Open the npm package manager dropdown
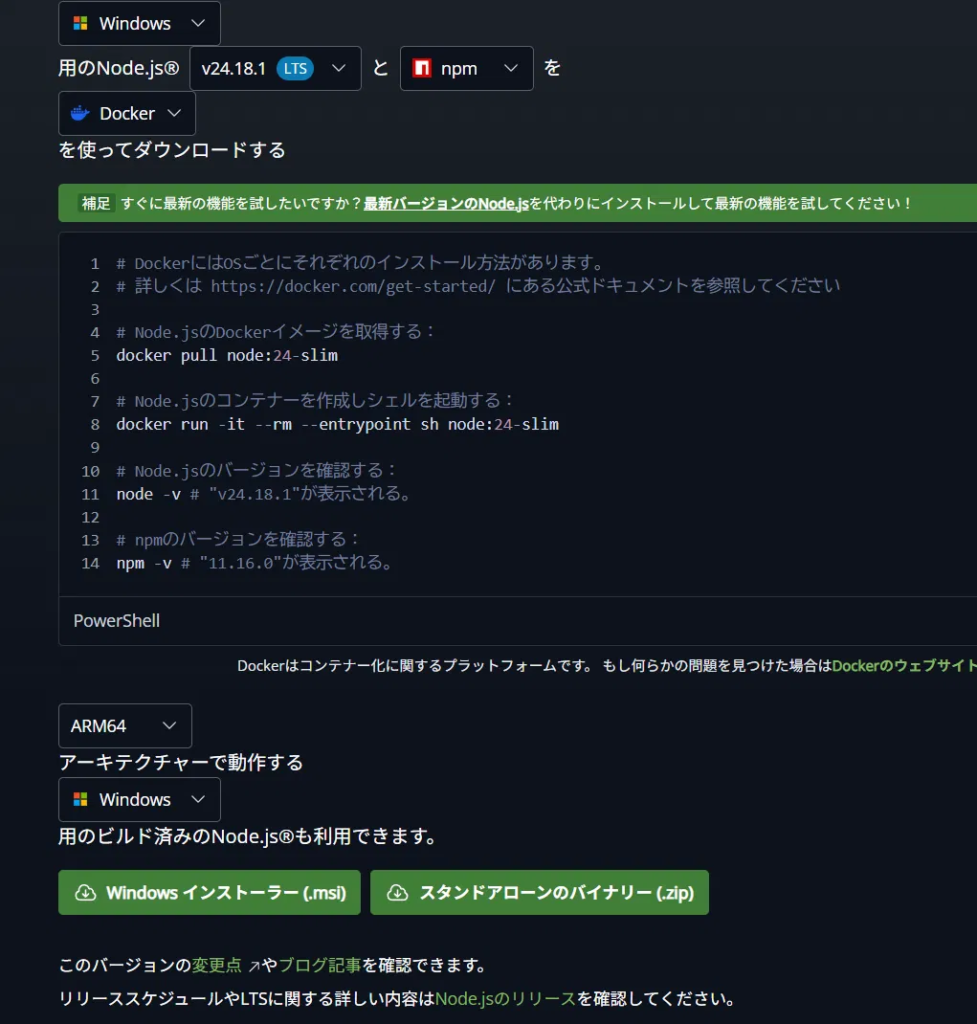 coord(466,69)
